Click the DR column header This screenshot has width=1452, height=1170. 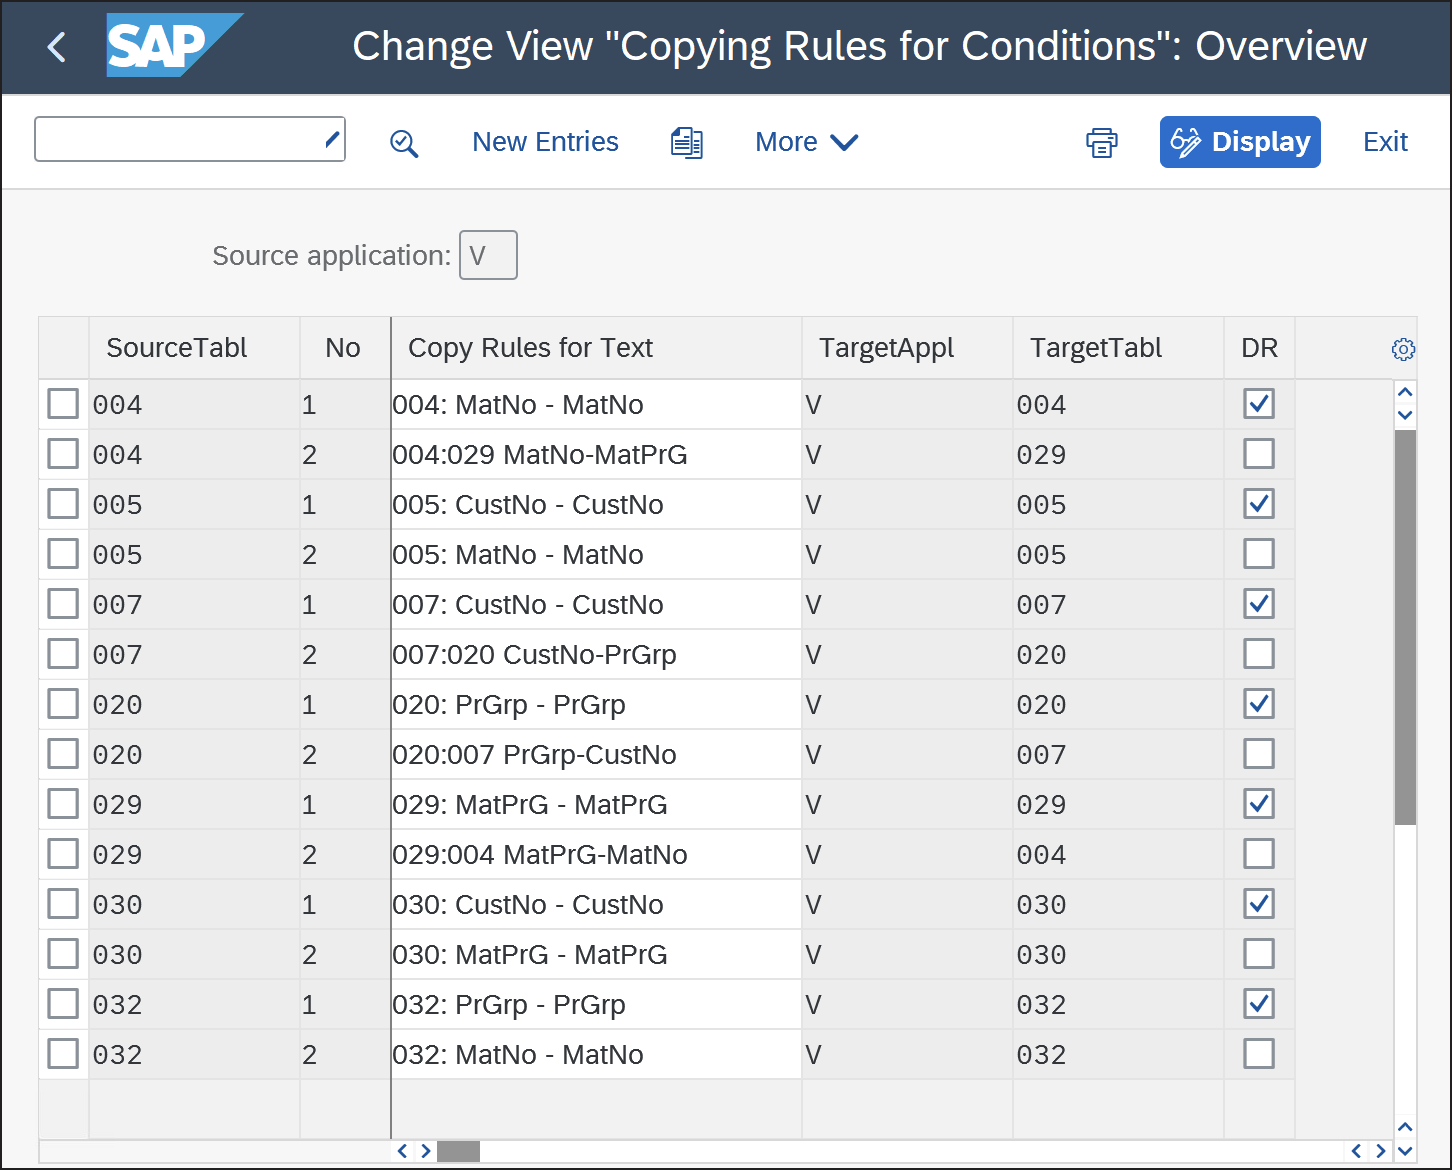tap(1259, 348)
